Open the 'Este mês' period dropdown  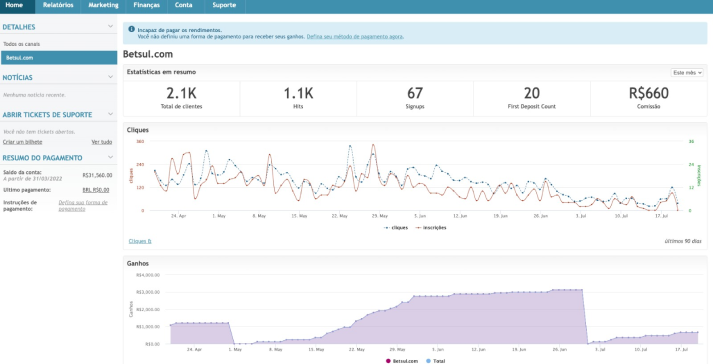tap(687, 73)
